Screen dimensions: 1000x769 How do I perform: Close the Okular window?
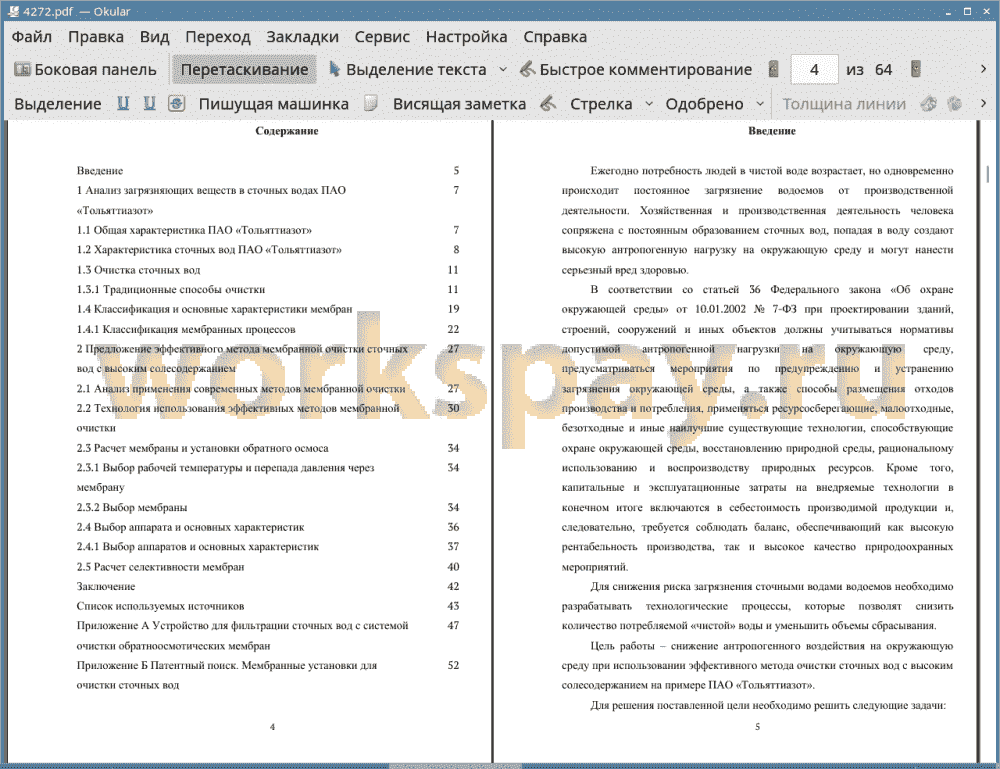[x=987, y=11]
